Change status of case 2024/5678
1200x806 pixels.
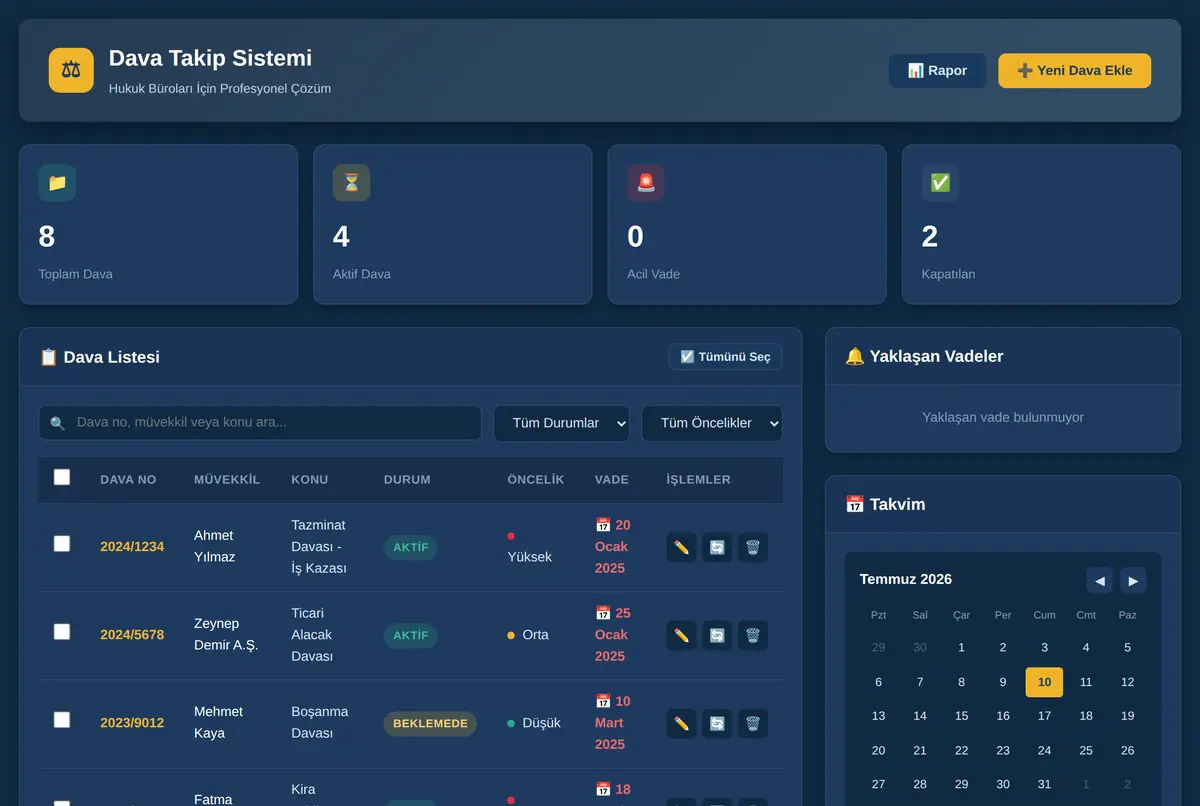click(717, 635)
